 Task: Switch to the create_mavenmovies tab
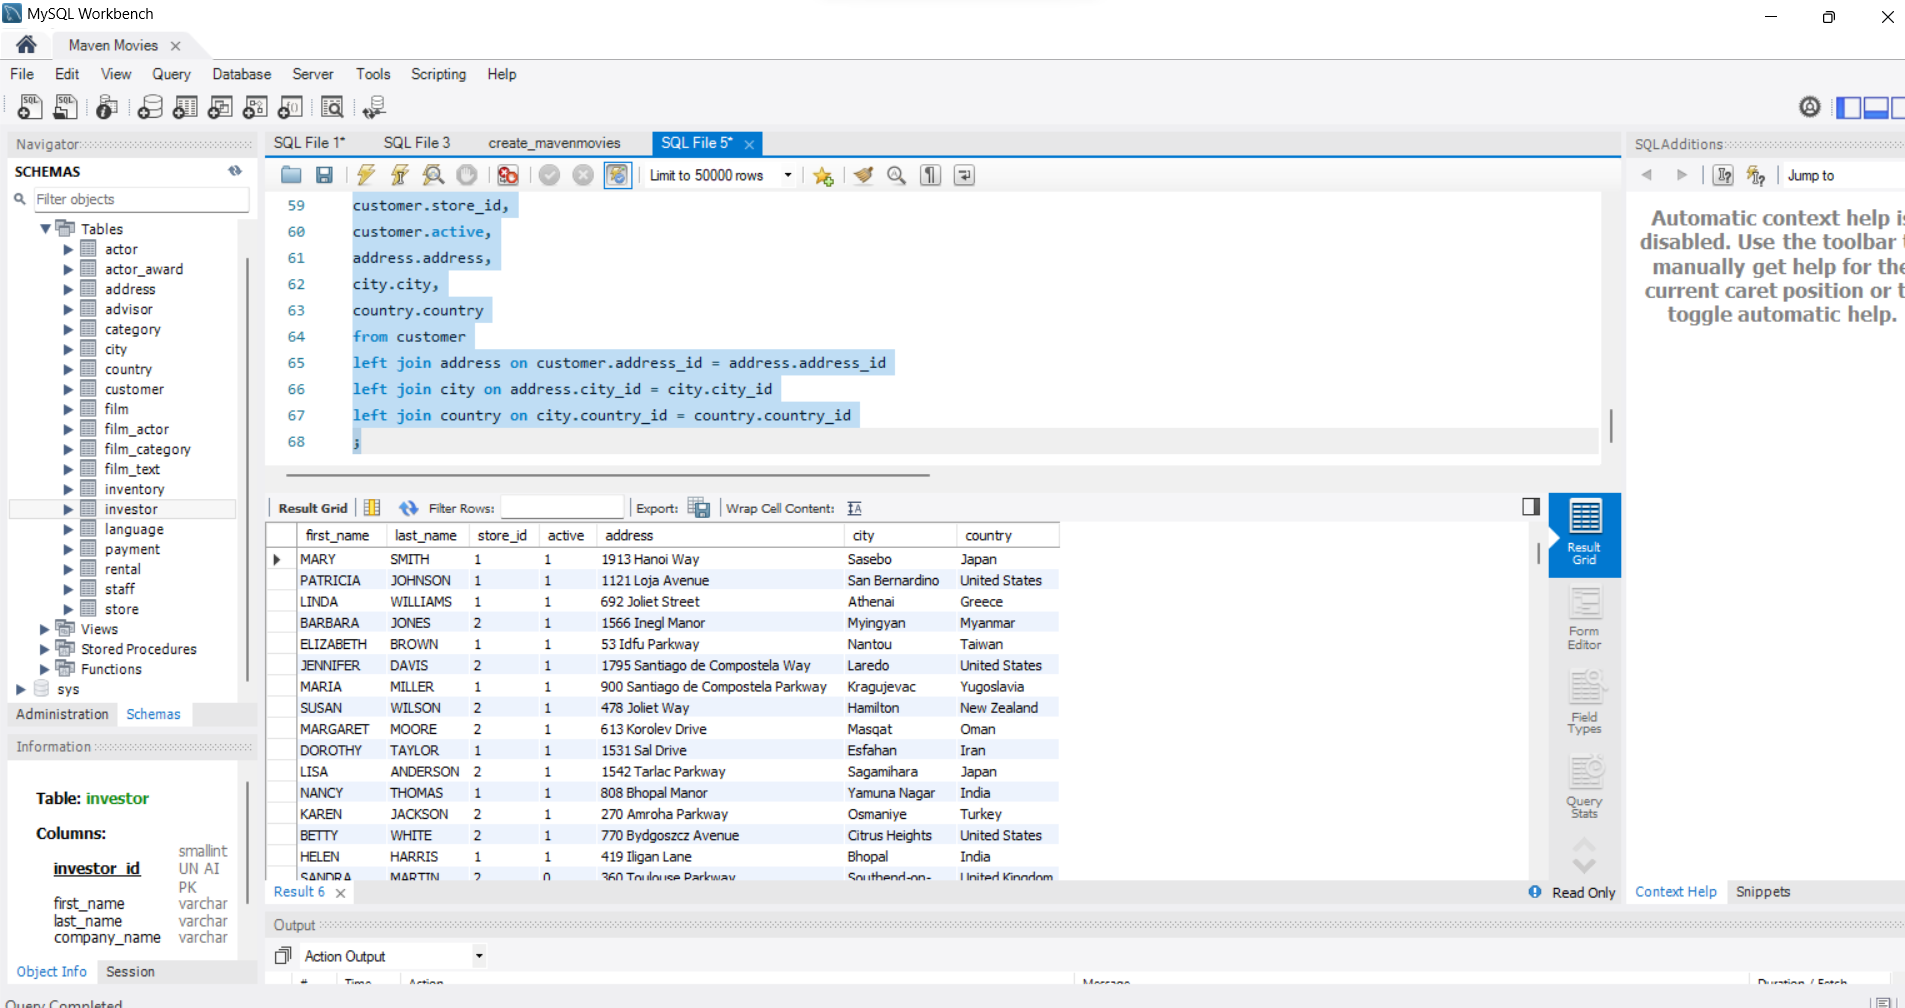(554, 143)
